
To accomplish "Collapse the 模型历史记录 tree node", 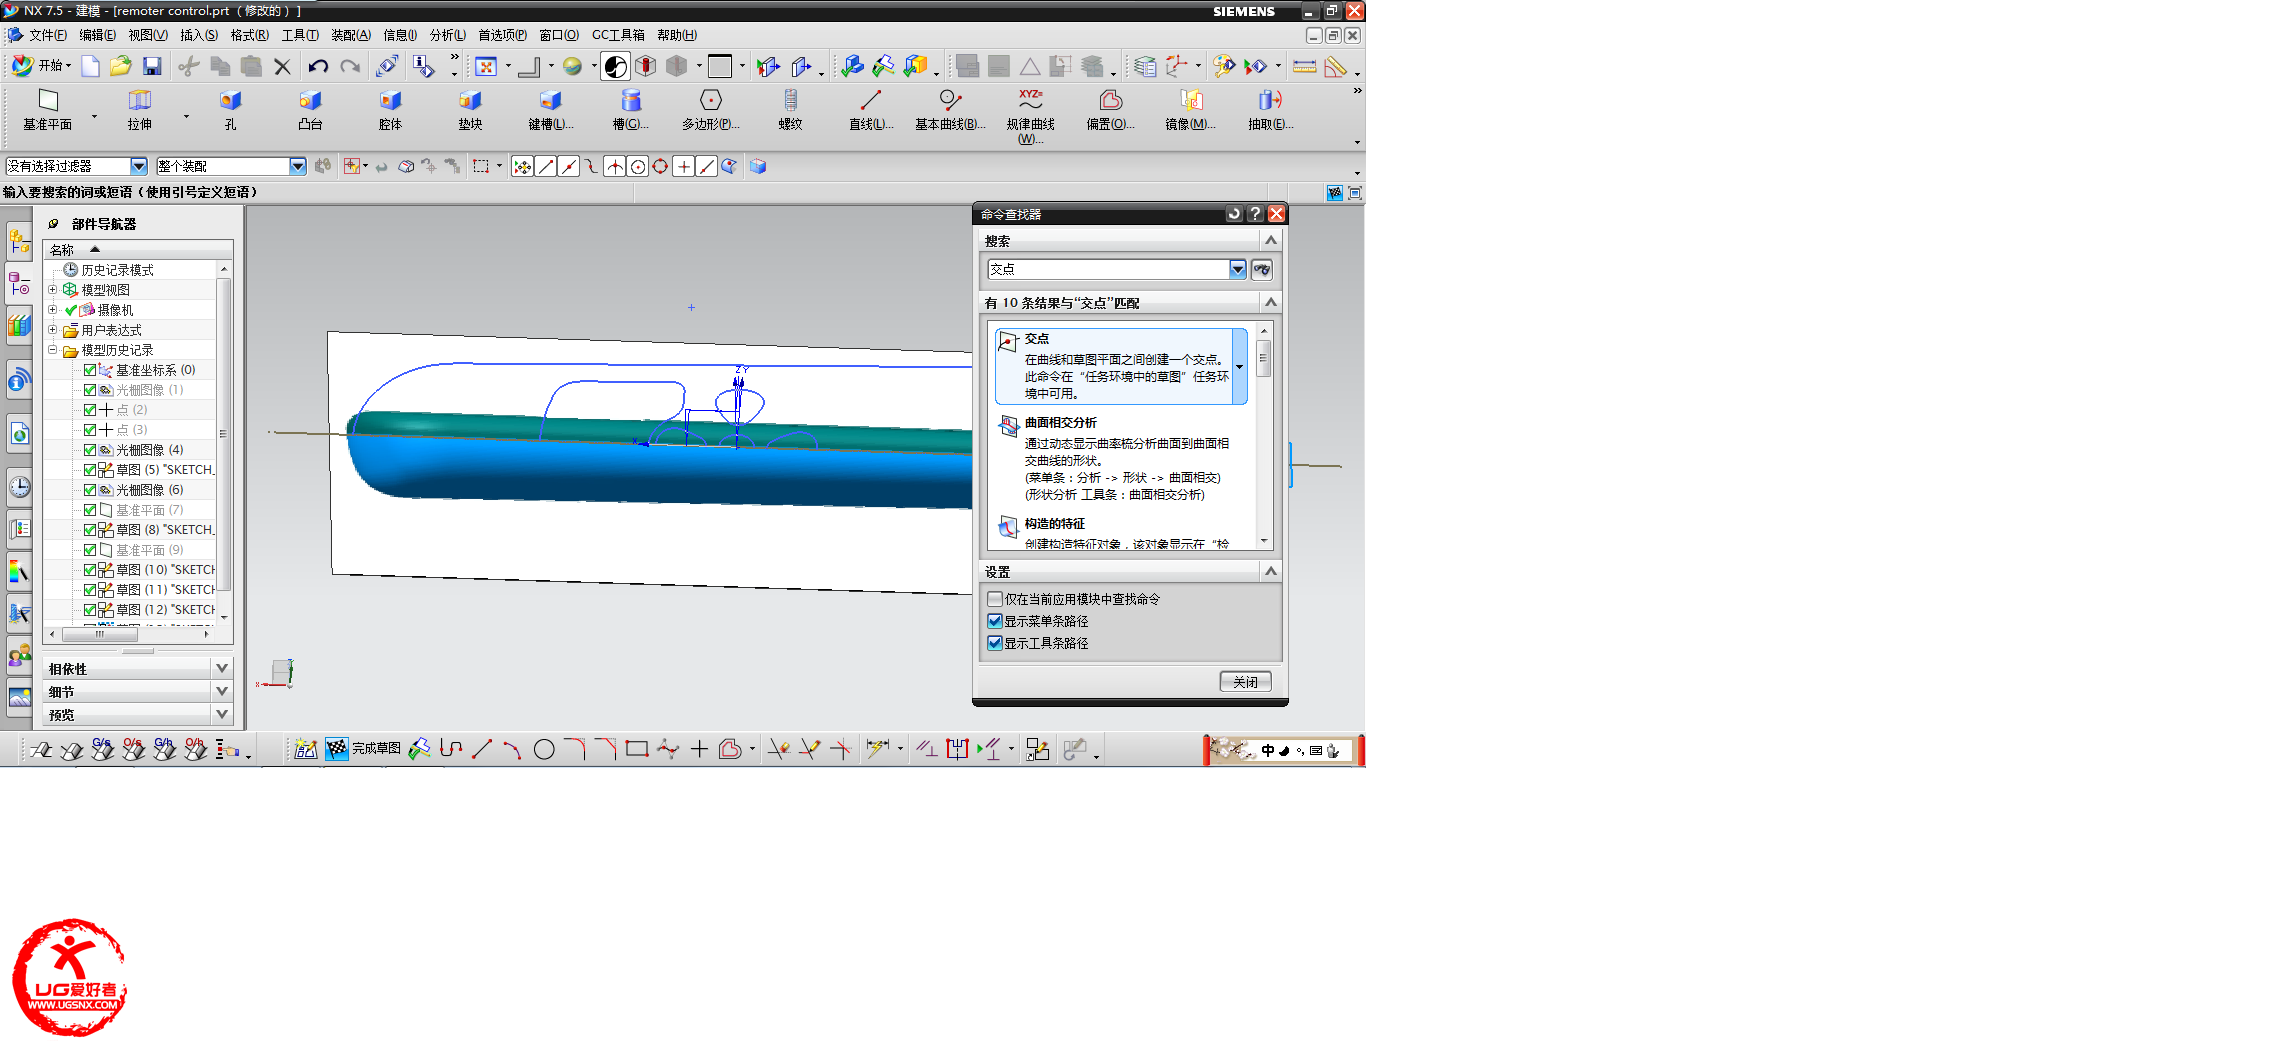I will pos(53,350).
